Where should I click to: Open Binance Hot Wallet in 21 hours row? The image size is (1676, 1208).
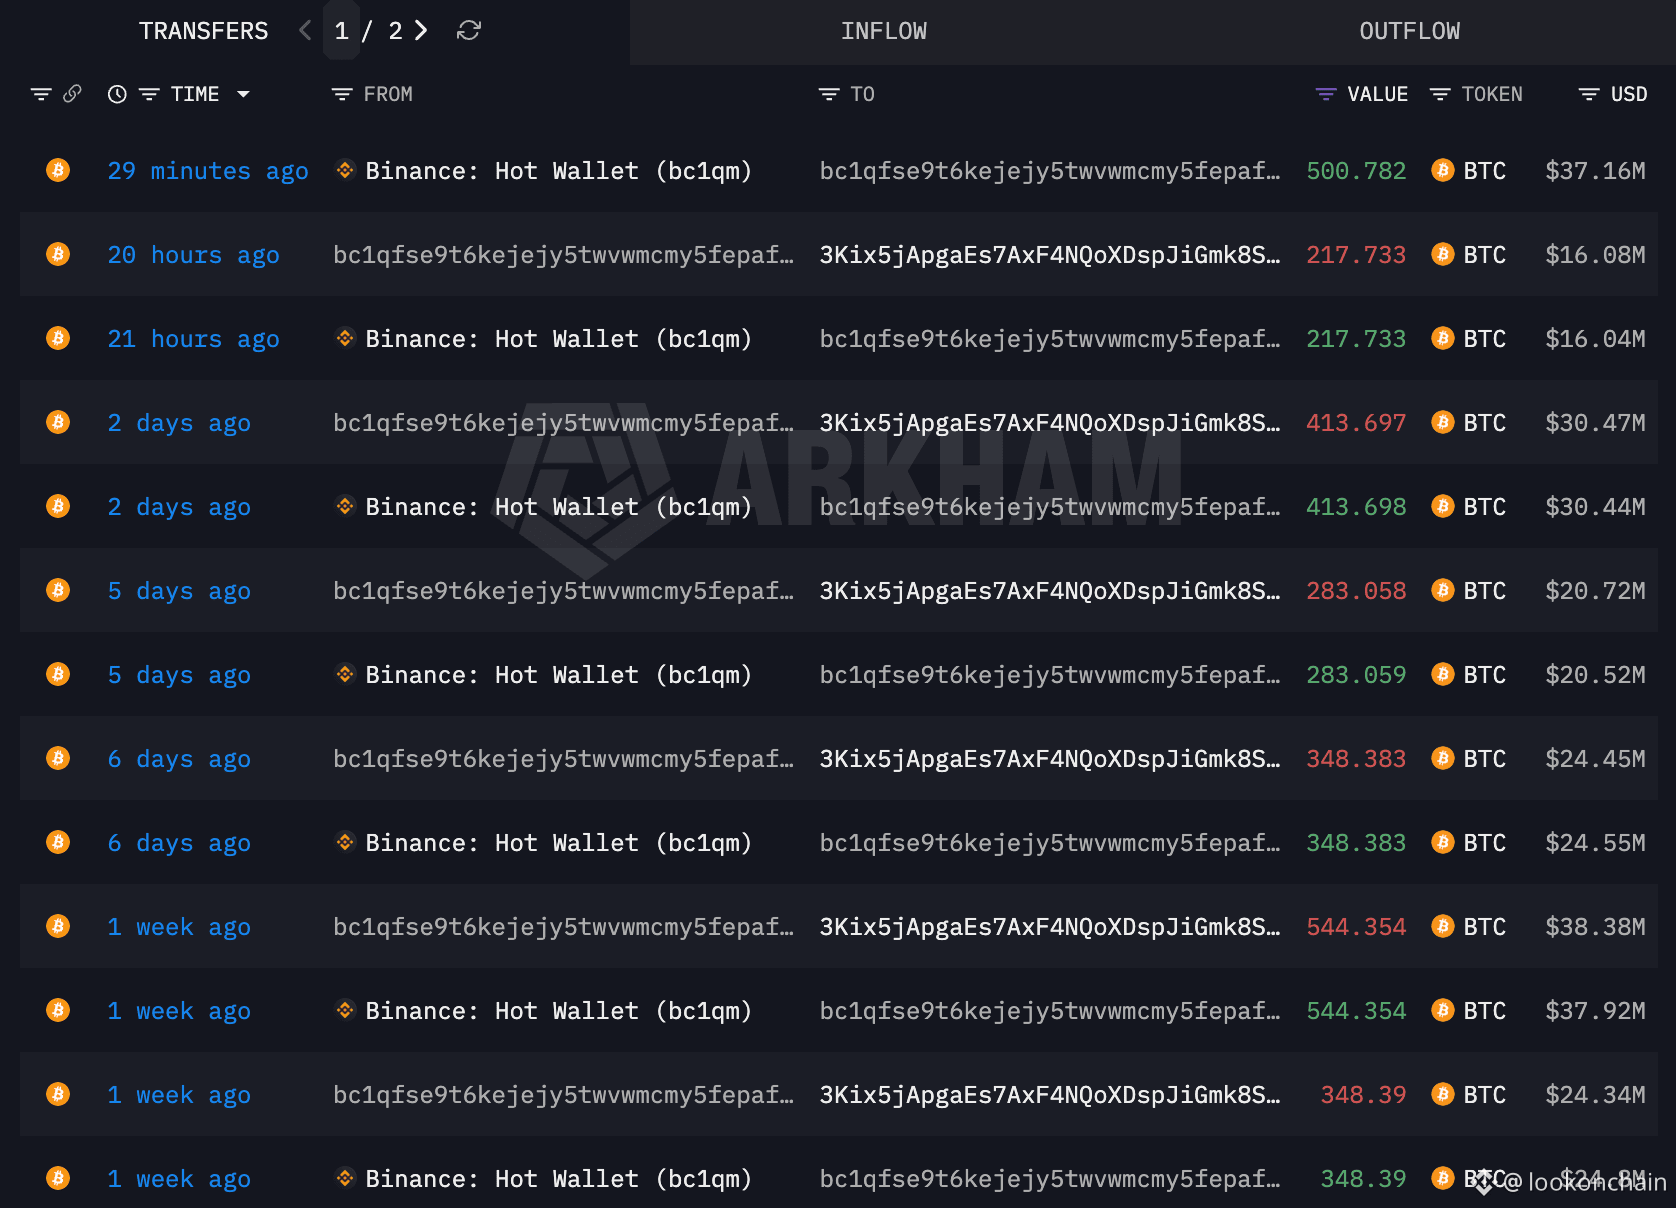coord(558,339)
